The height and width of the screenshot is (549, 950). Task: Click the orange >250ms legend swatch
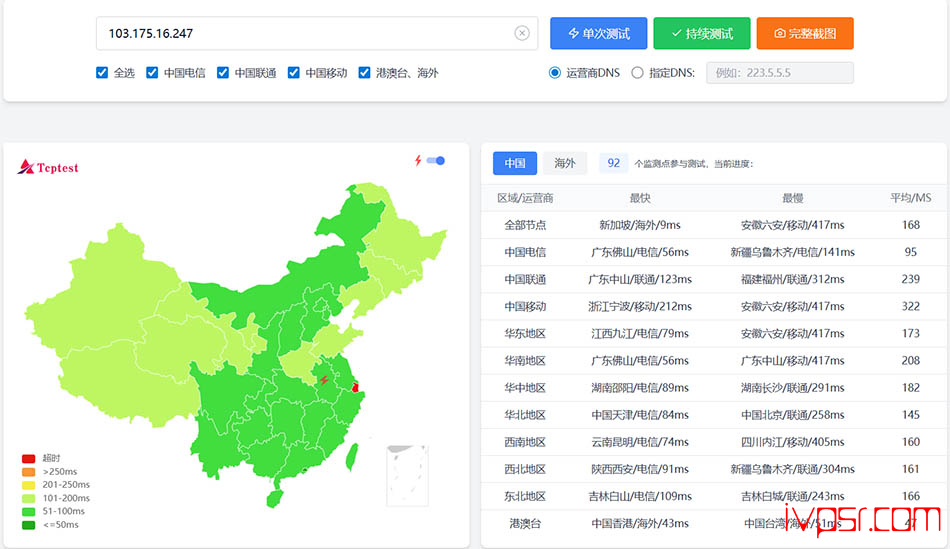tap(28, 471)
